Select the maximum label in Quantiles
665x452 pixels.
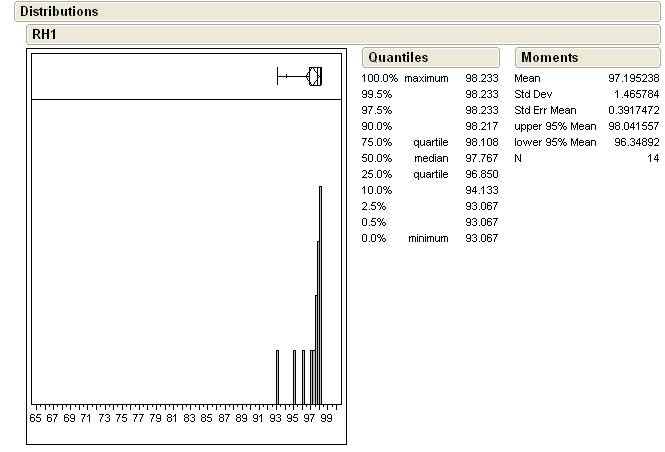[427, 78]
